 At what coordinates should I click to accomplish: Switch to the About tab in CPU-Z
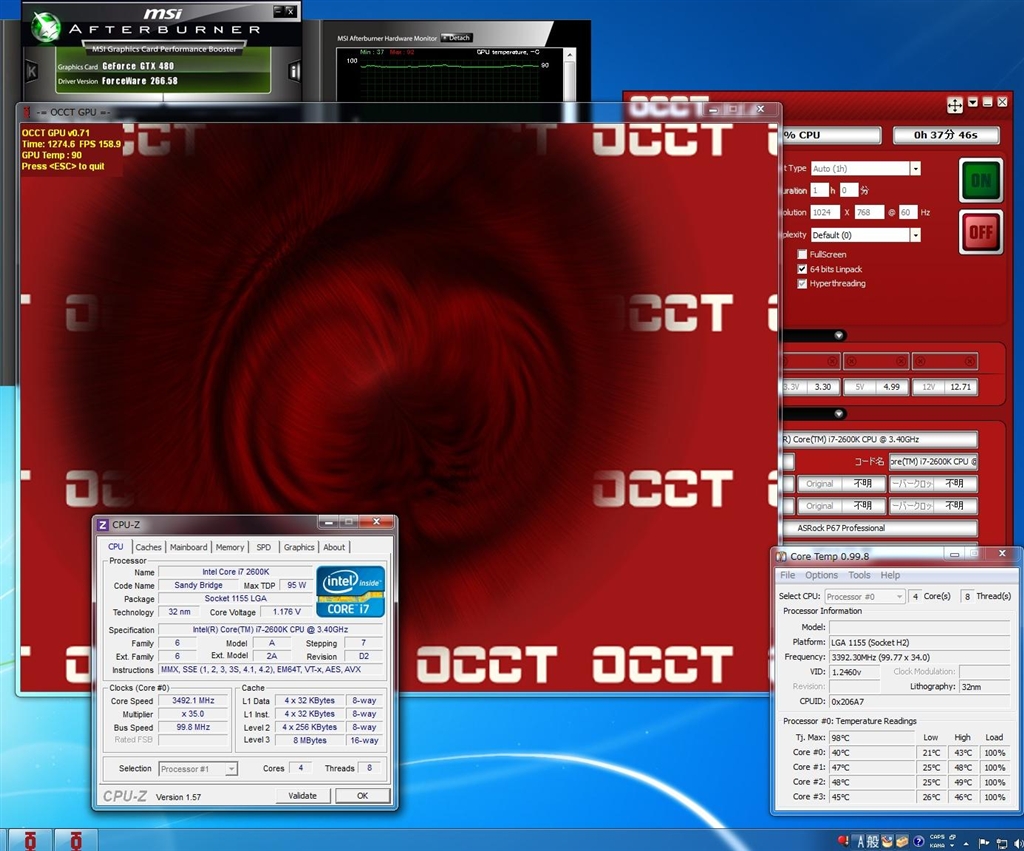[334, 547]
